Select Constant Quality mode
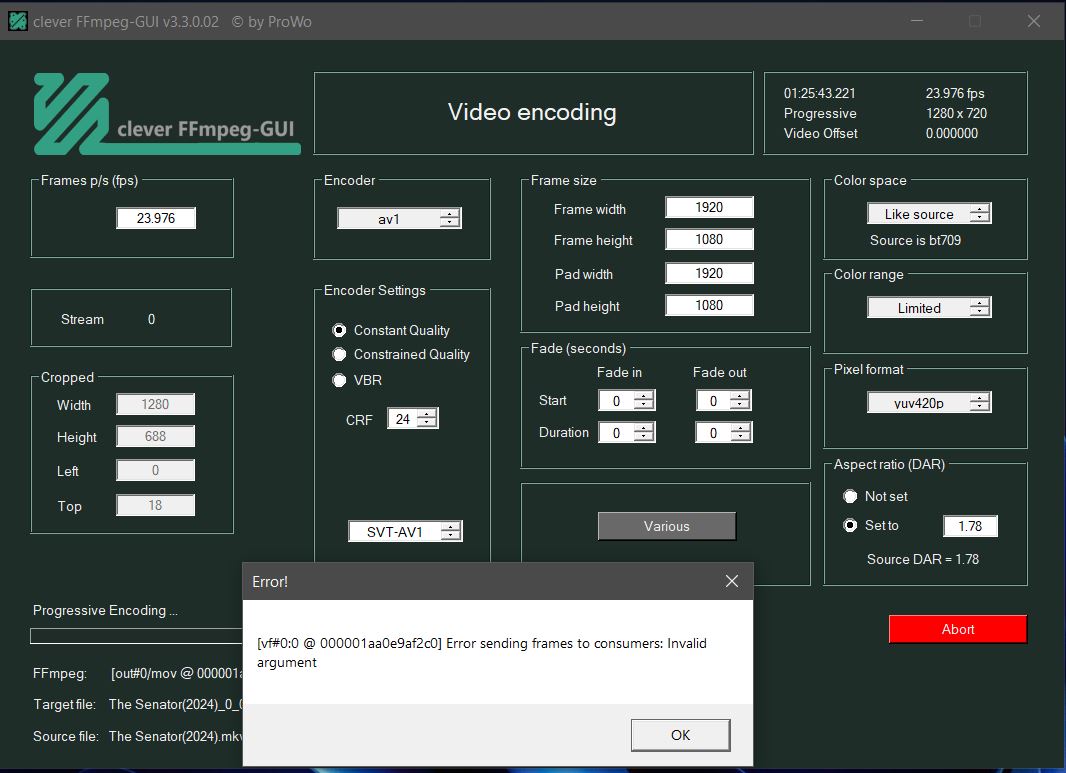The width and height of the screenshot is (1066, 773). (339, 330)
